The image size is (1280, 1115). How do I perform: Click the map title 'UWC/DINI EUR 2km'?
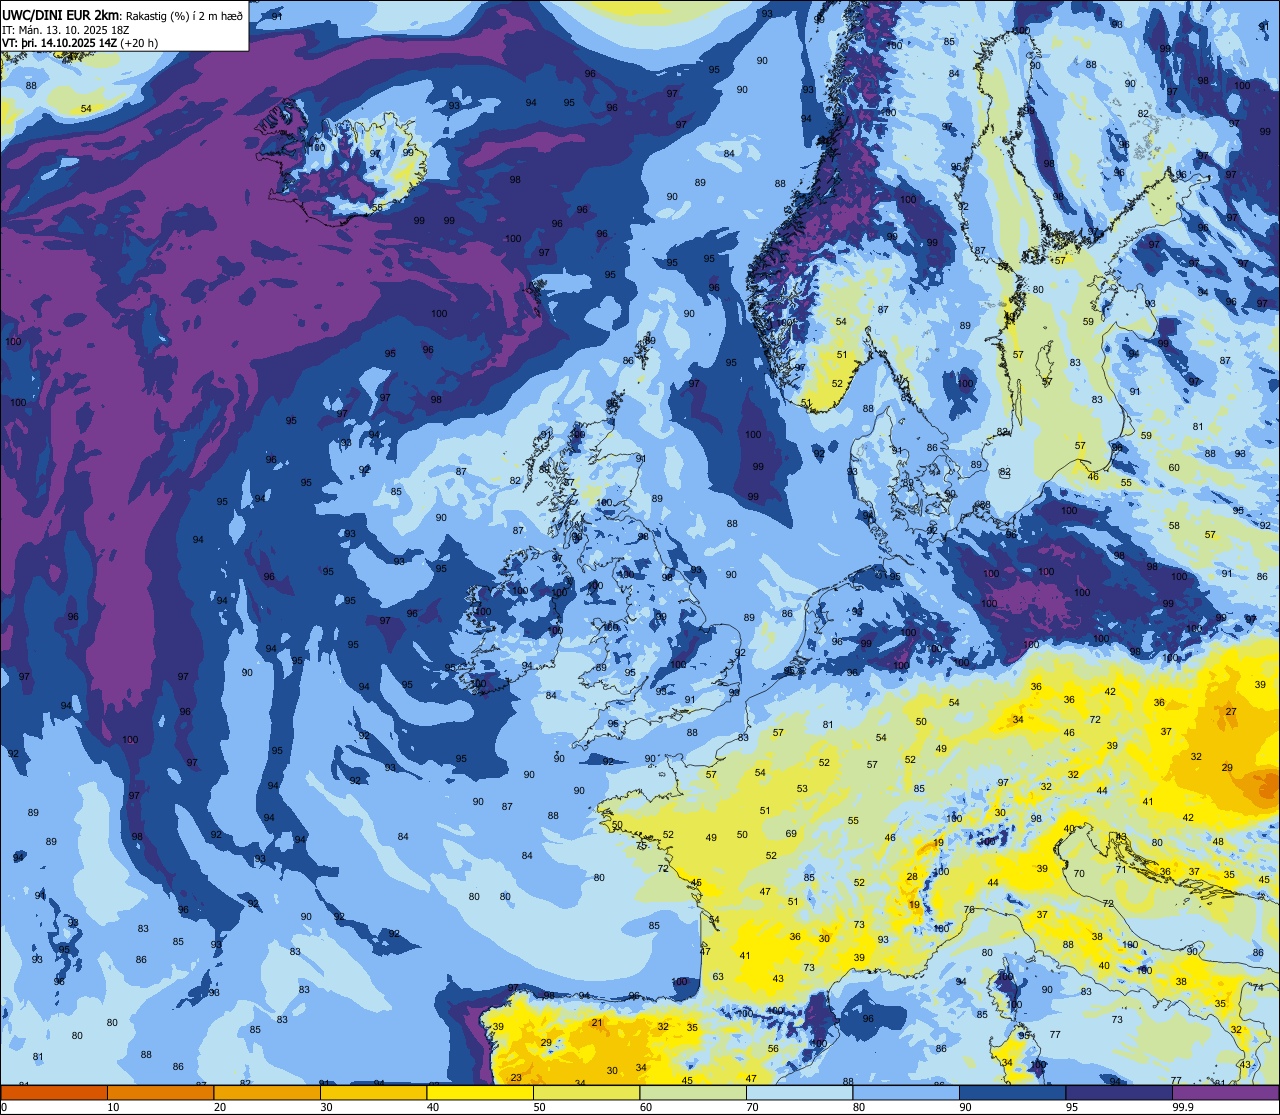click(x=61, y=14)
